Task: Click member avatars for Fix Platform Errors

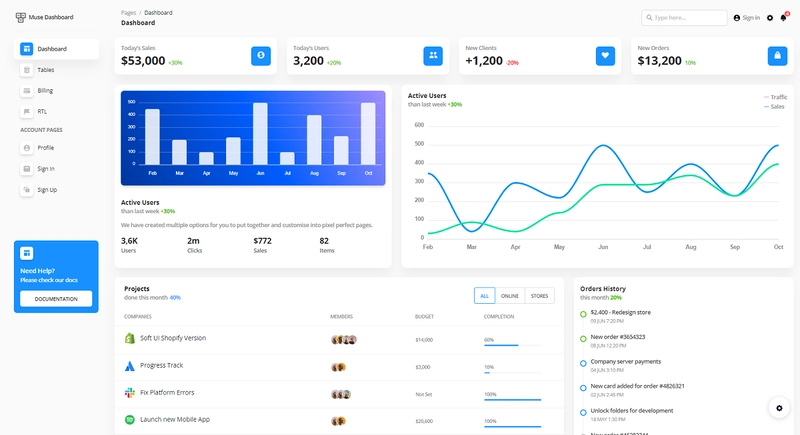Action: tap(341, 394)
